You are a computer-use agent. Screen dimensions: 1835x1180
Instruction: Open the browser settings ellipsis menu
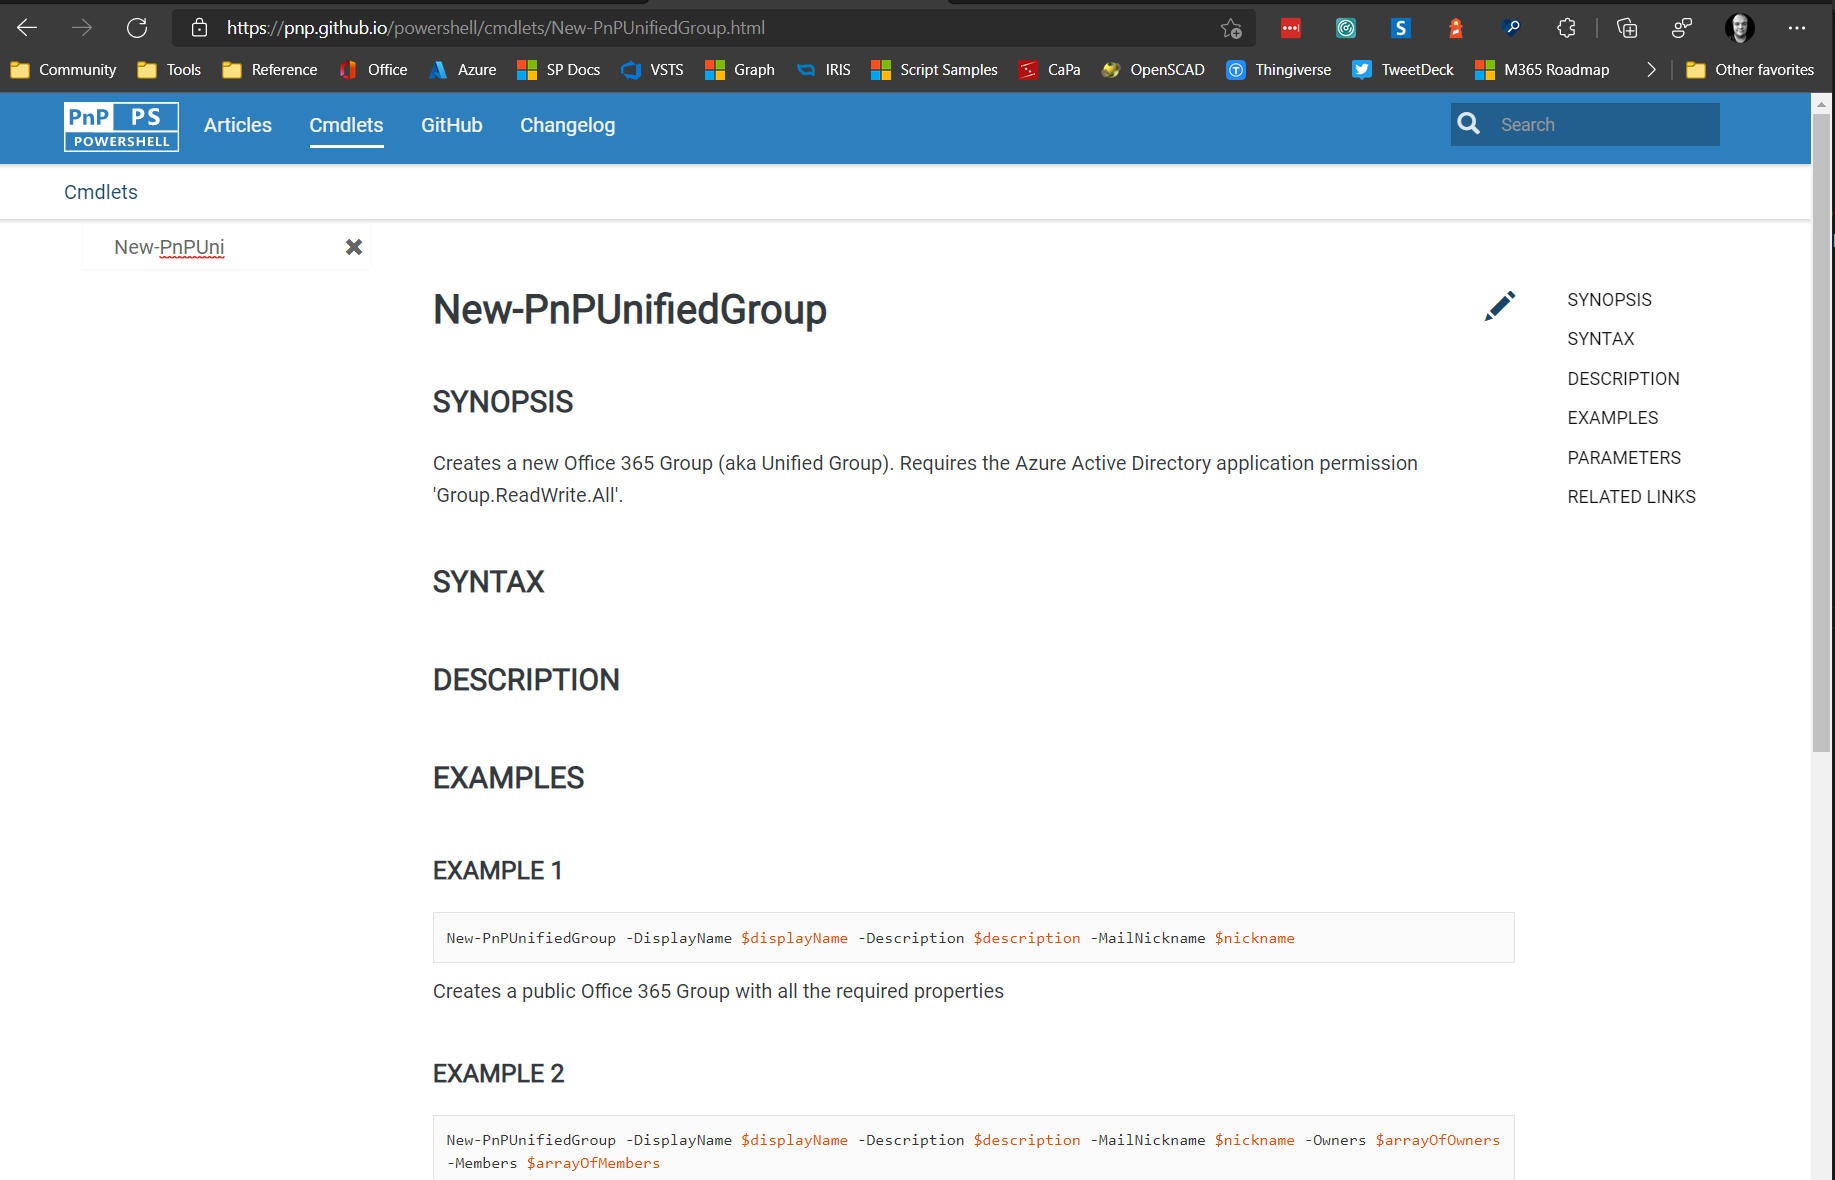(1797, 27)
